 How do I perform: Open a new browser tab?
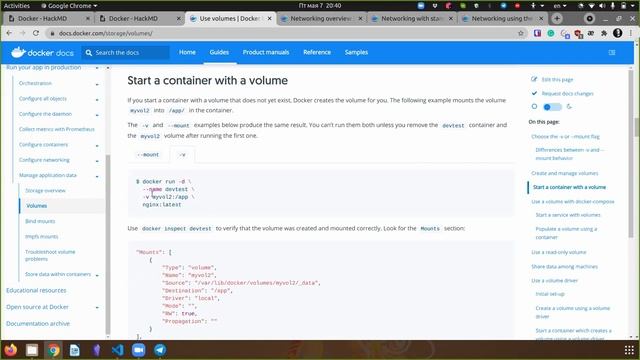557,18
